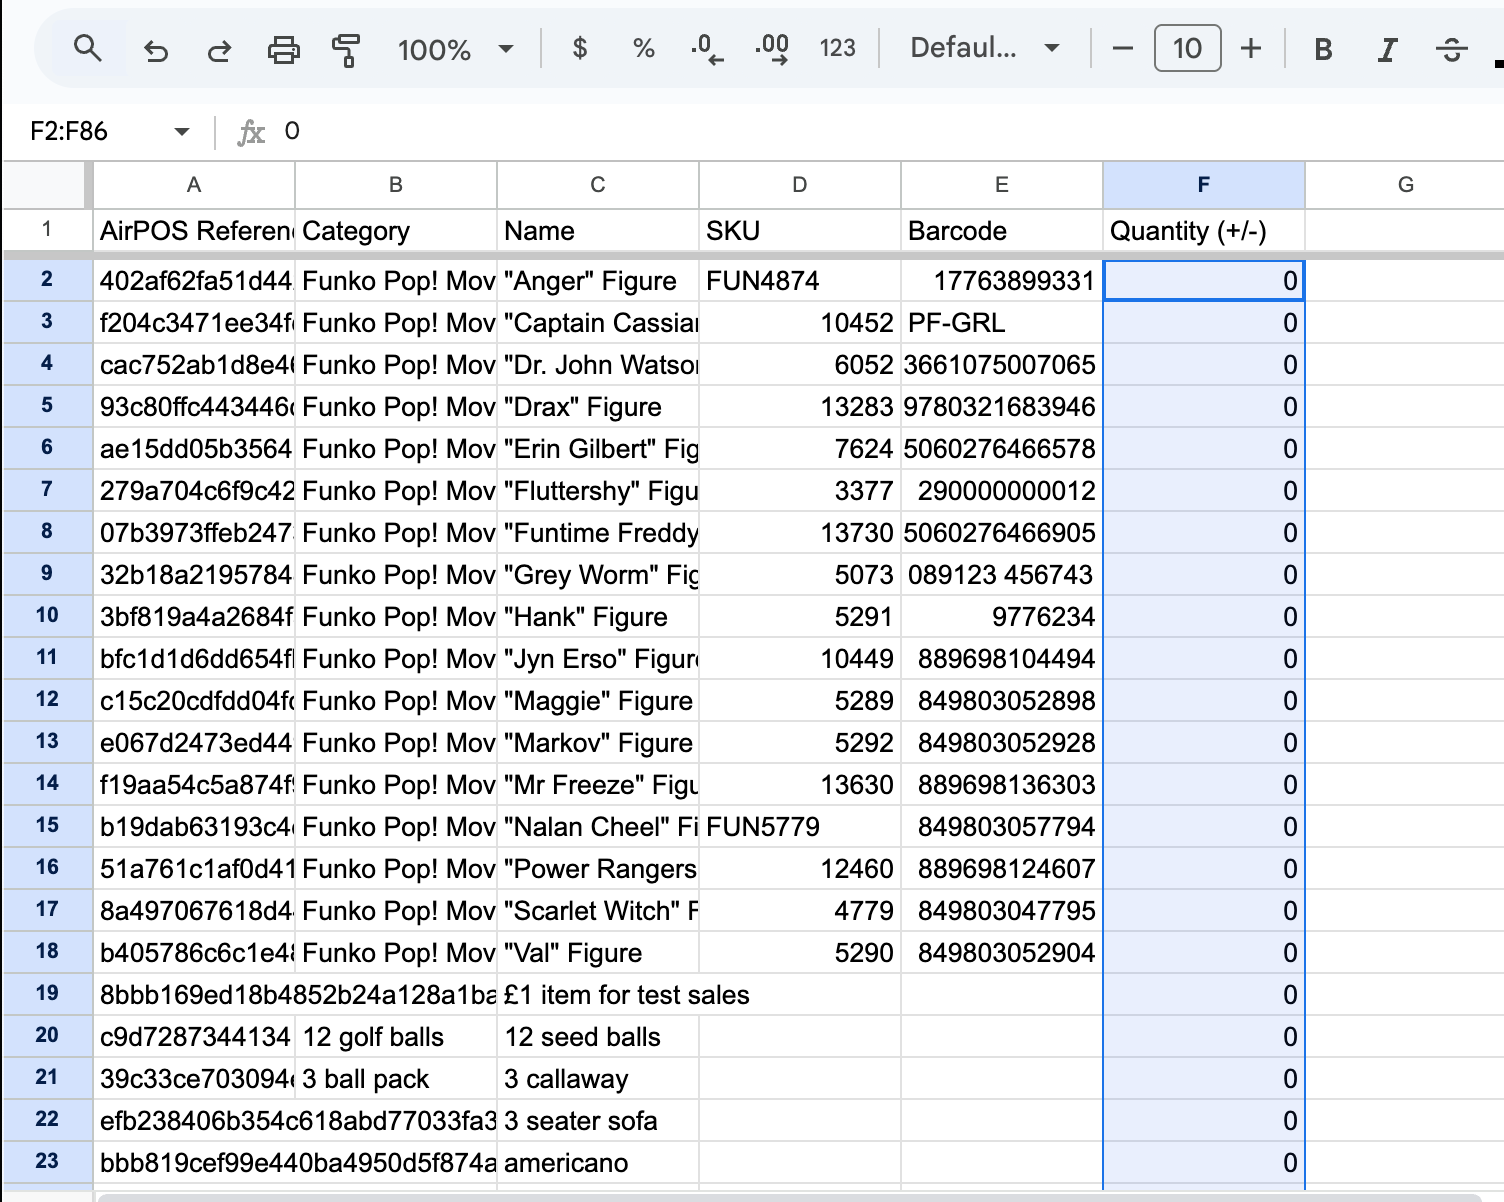The image size is (1504, 1202).
Task: Select the quantity cell in the "Anger" Figure row
Action: (x=1204, y=281)
